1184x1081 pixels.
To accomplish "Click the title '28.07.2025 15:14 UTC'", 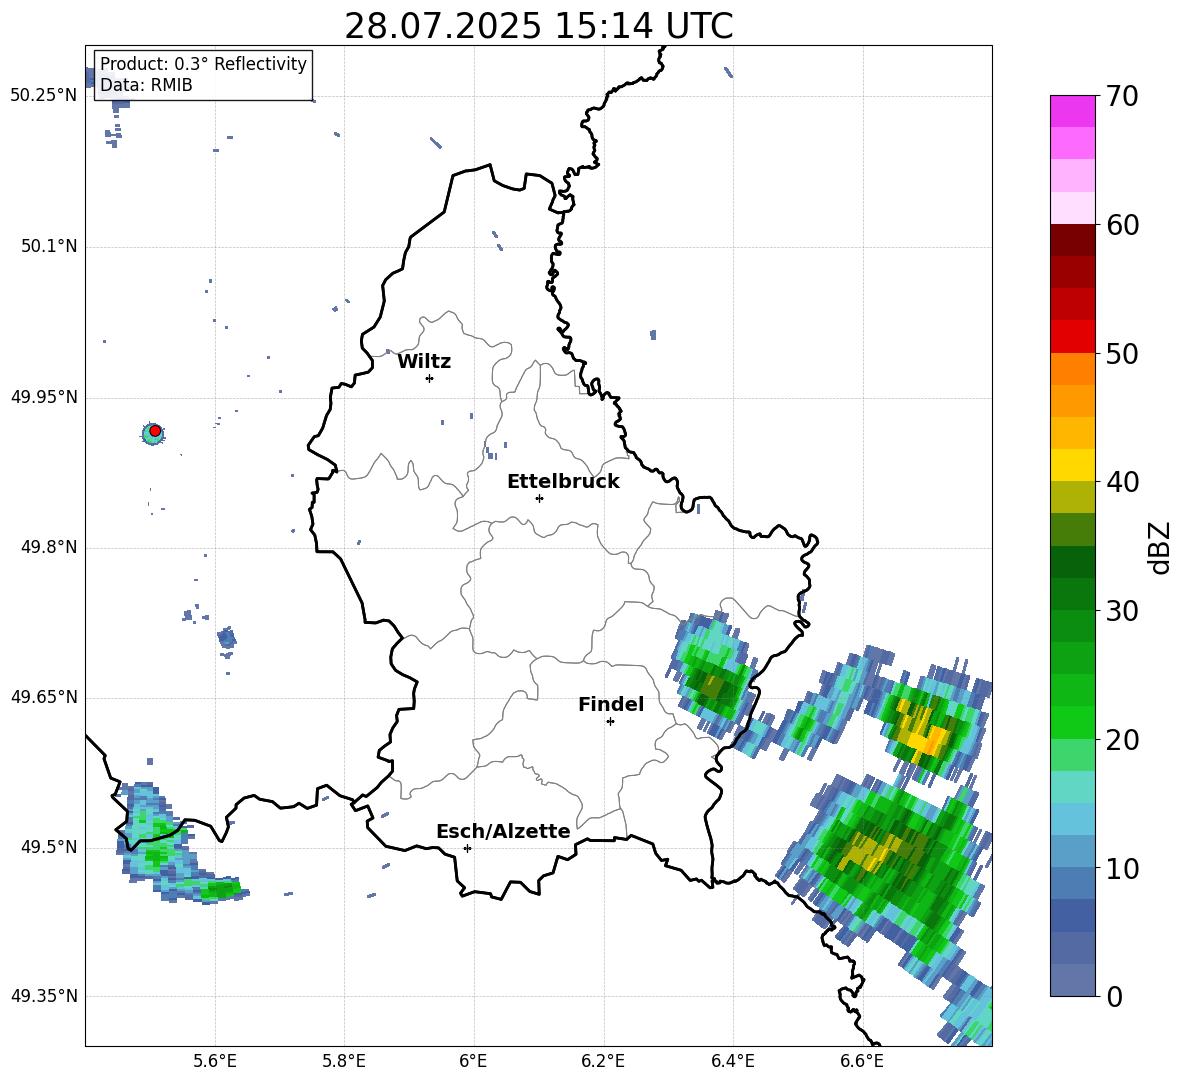I will coord(538,26).
